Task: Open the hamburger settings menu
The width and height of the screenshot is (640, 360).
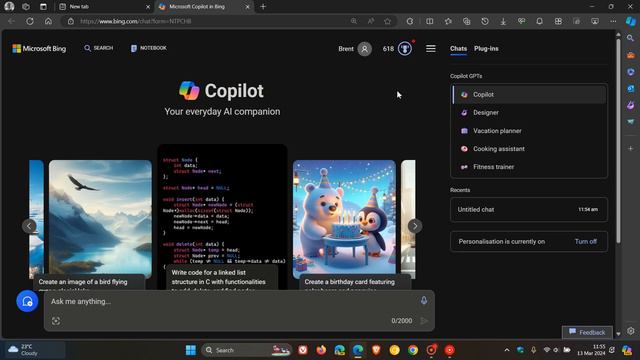Action: pos(431,49)
